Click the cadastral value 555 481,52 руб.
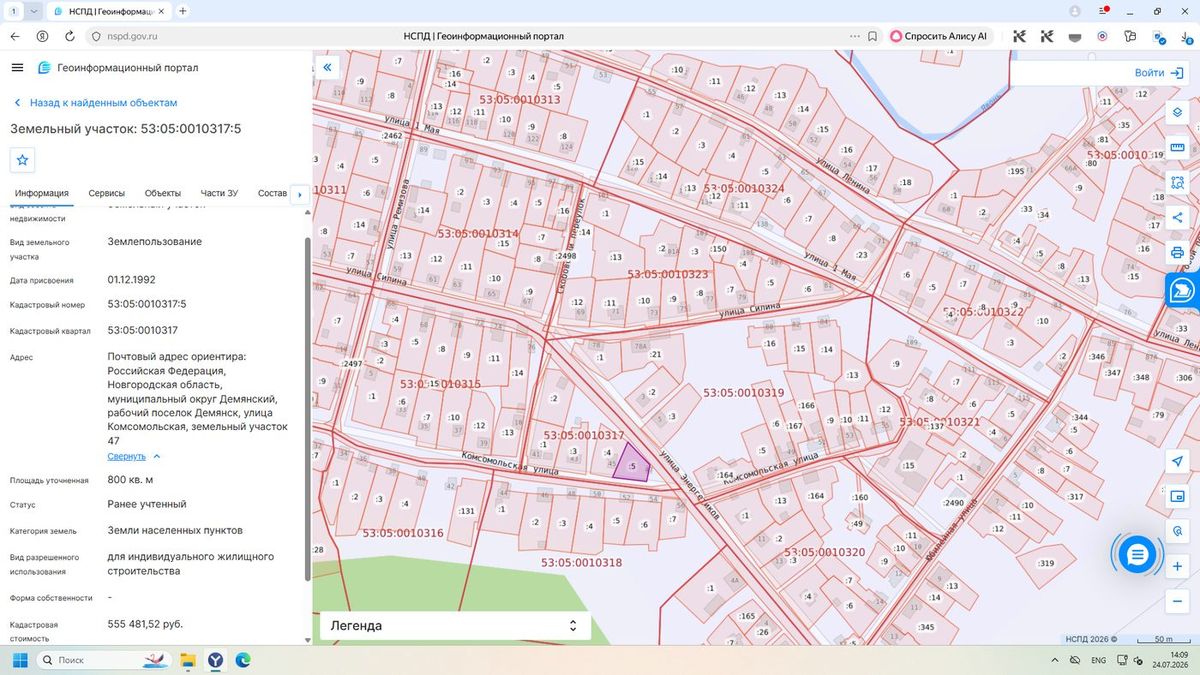This screenshot has width=1200, height=675. coord(145,623)
